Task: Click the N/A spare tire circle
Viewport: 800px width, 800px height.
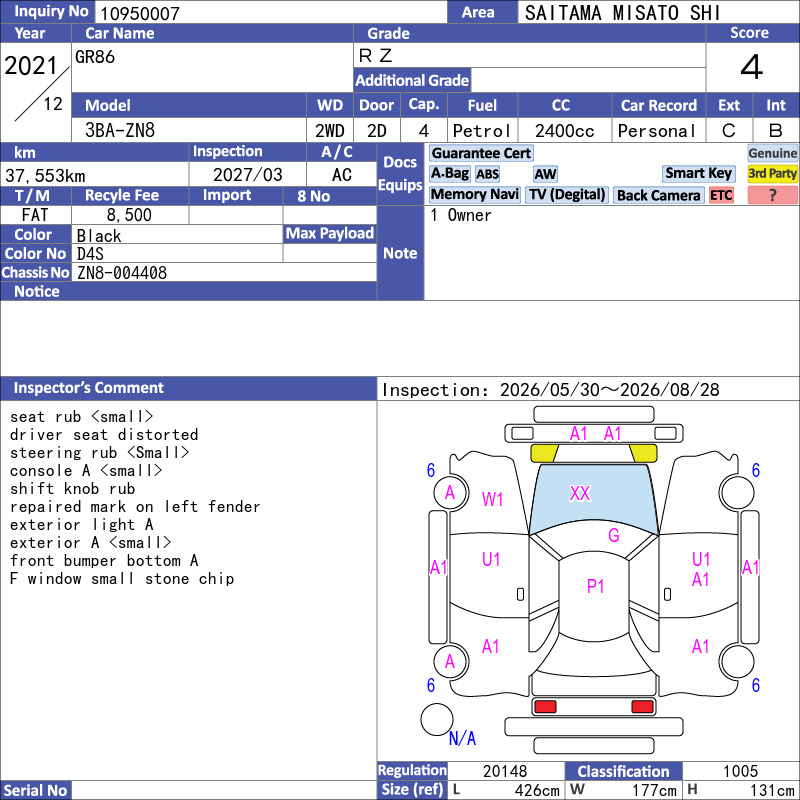Action: pyautogui.click(x=437, y=719)
